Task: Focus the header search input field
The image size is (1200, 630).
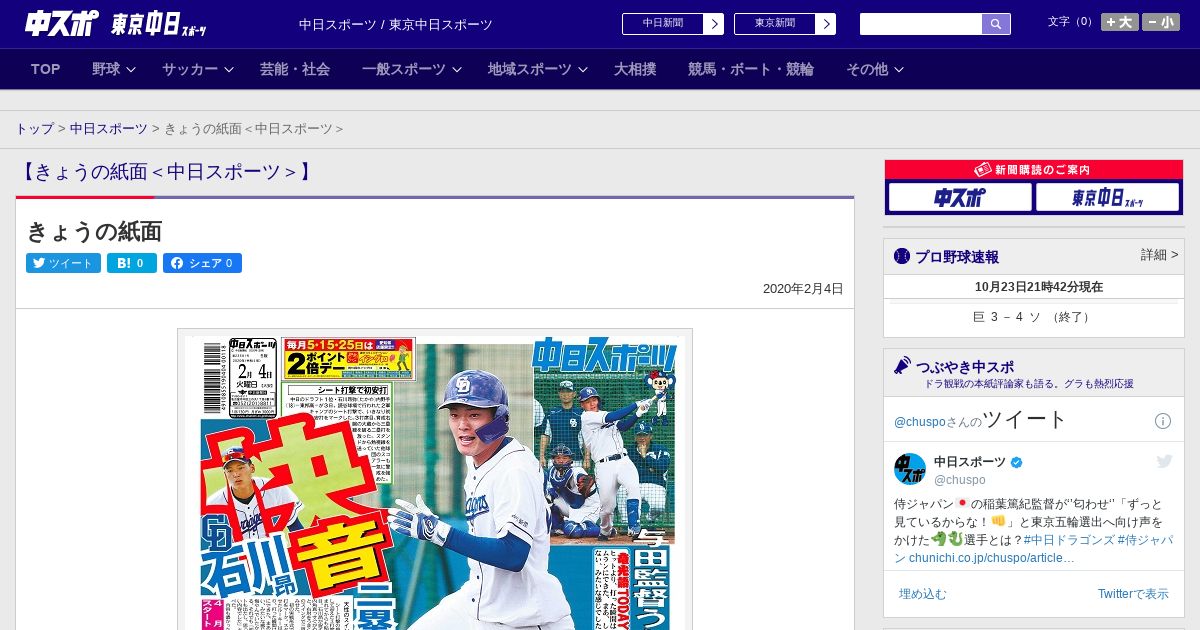Action: tap(921, 24)
